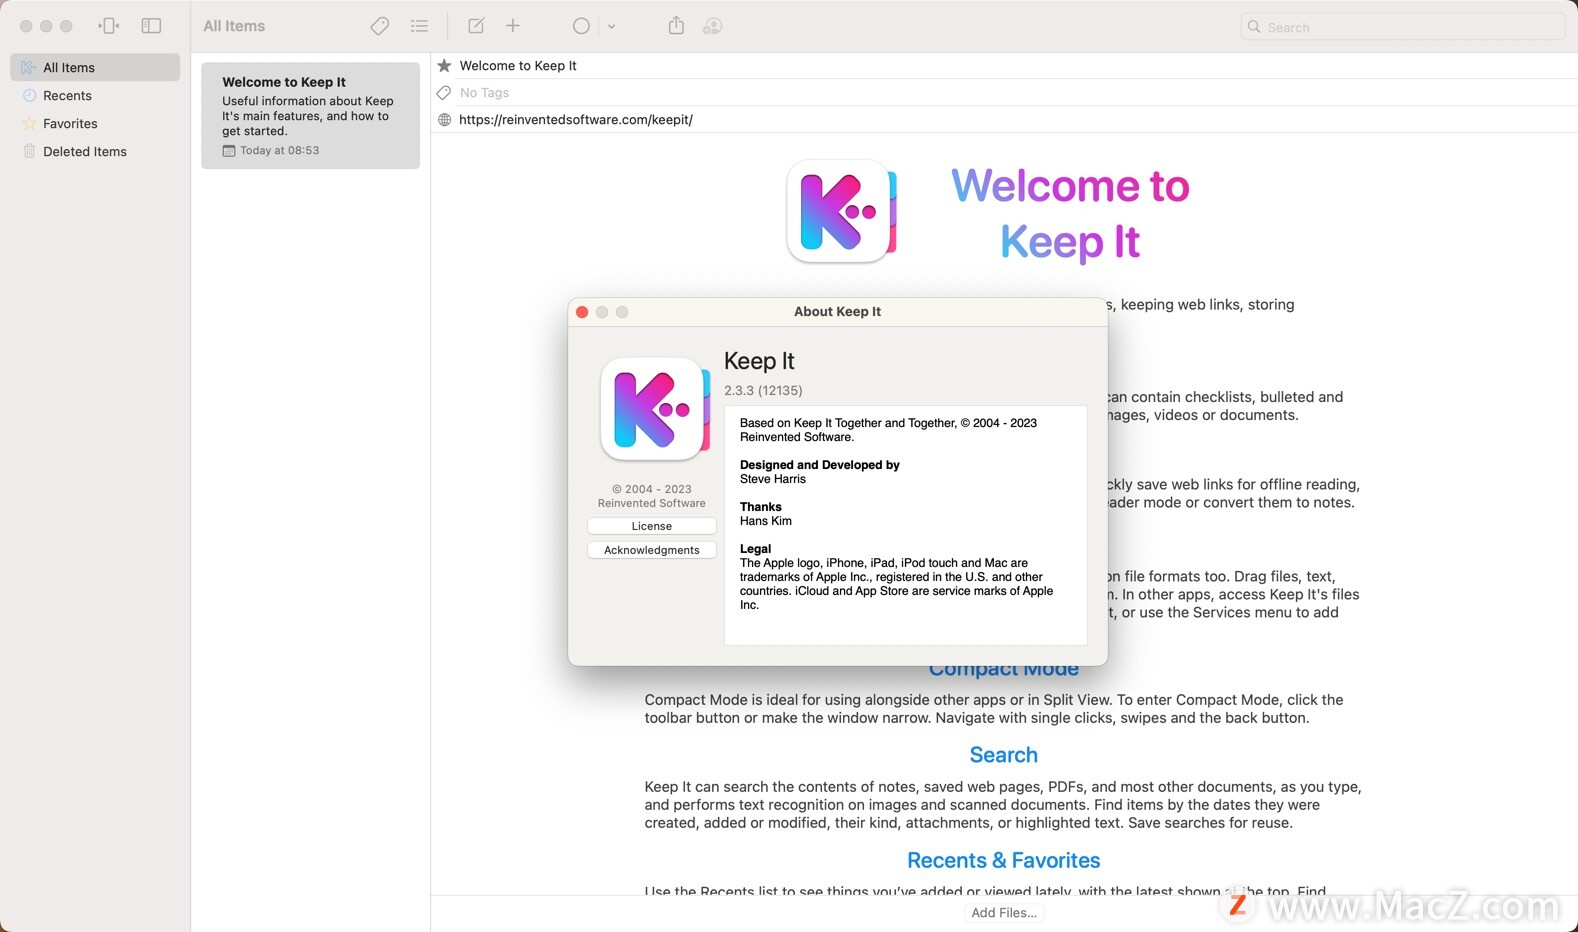
Task: Click Legal heading in About dialog
Action: [755, 549]
